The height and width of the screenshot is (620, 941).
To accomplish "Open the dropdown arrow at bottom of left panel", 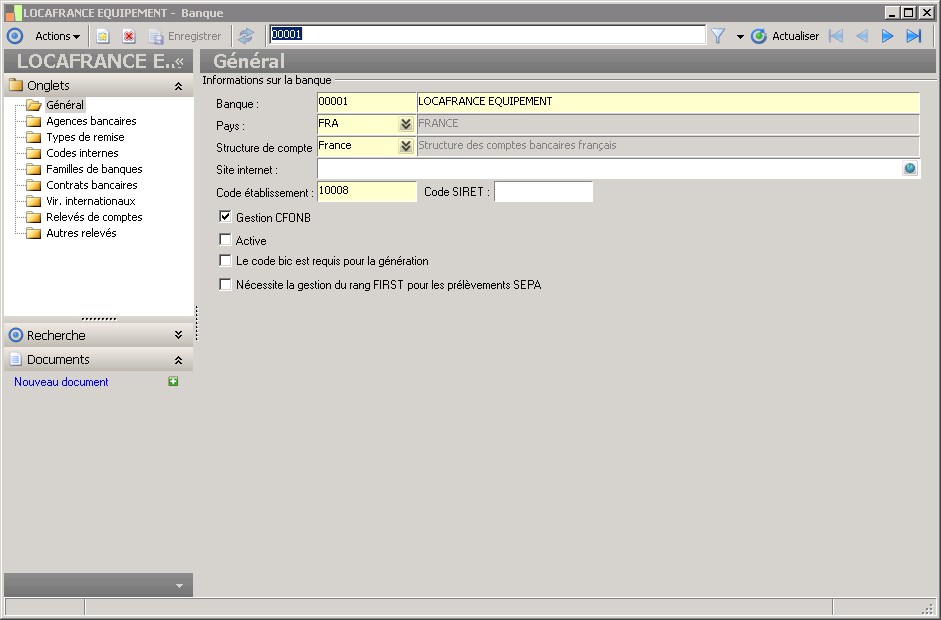I will click(x=179, y=586).
